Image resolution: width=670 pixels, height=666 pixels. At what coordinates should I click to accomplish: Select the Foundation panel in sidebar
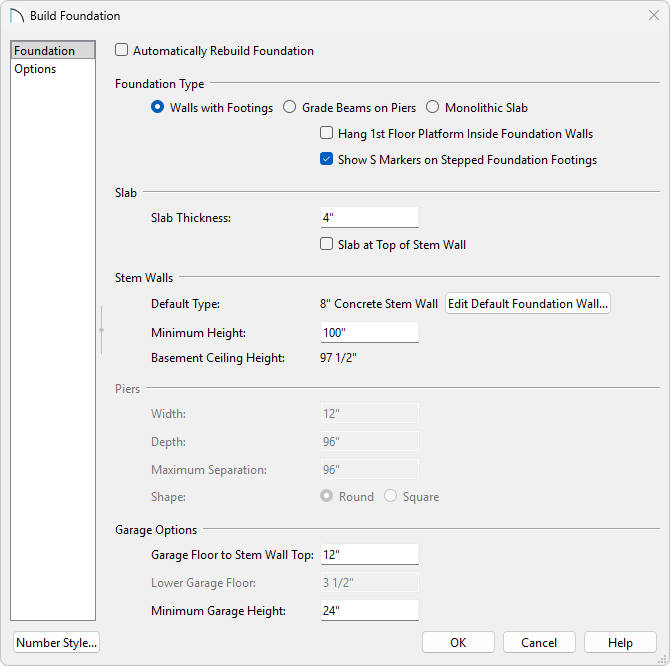click(53, 50)
